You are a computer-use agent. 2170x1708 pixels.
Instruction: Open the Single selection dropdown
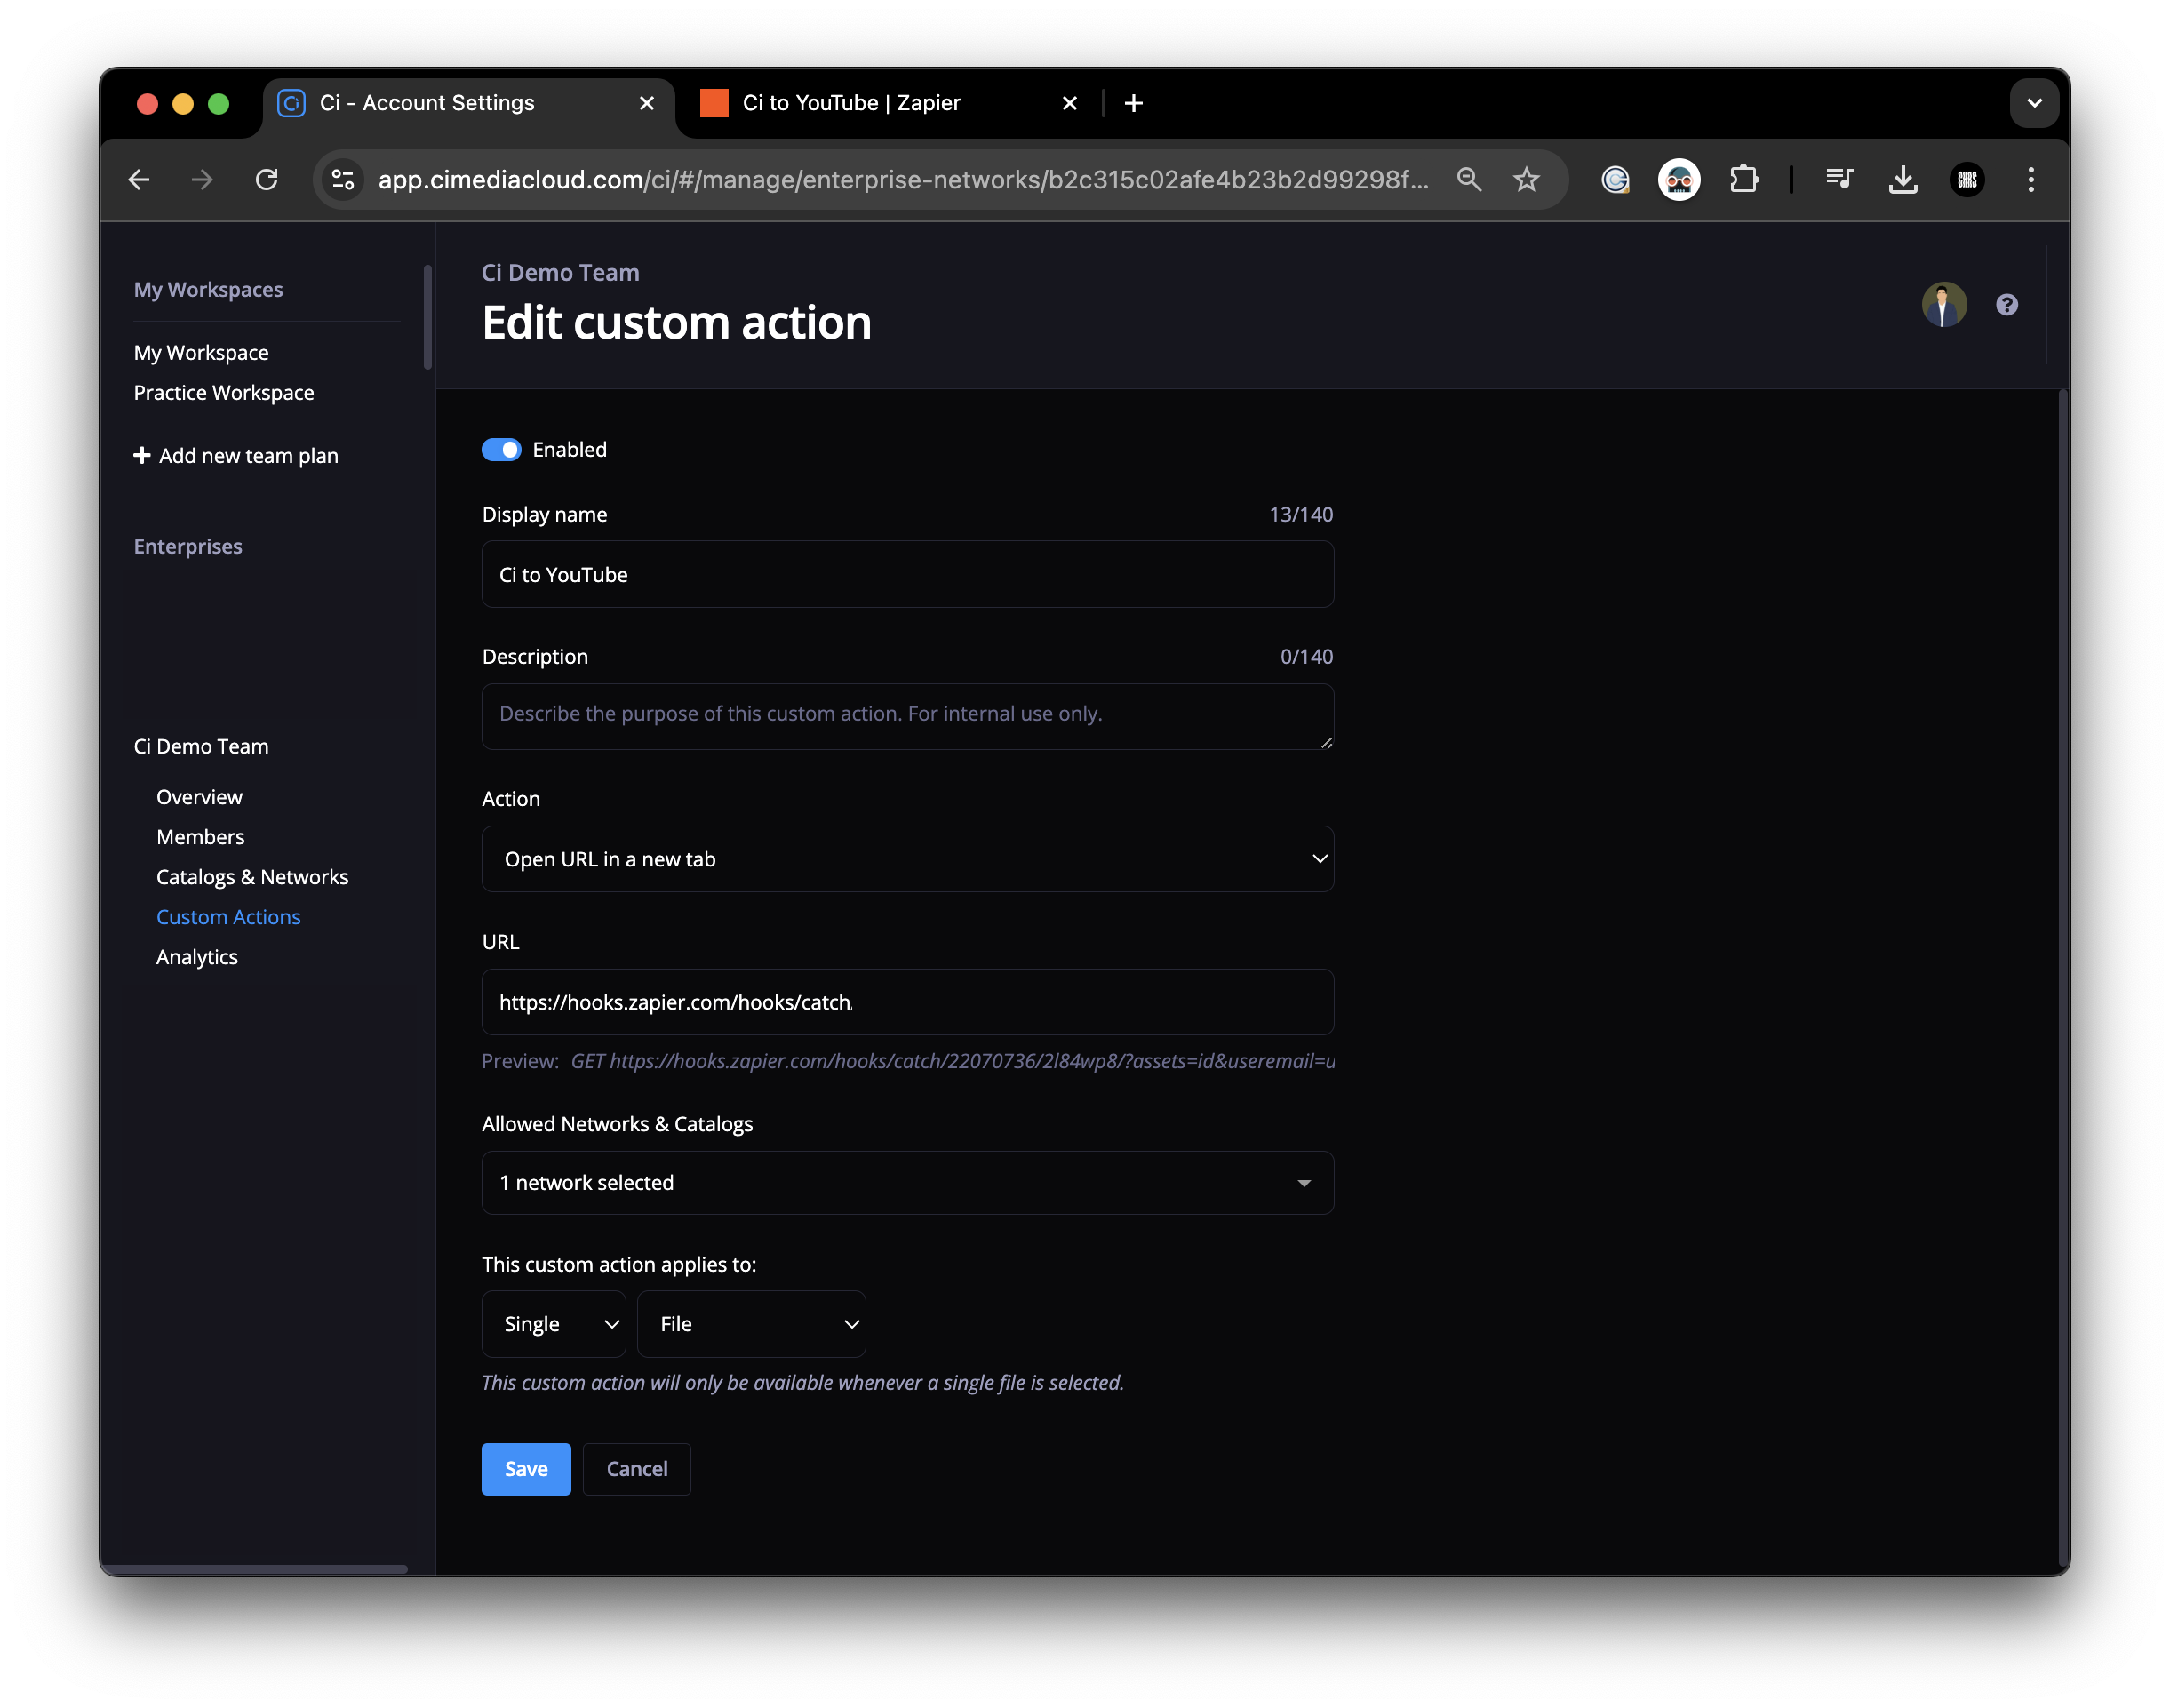(x=553, y=1324)
